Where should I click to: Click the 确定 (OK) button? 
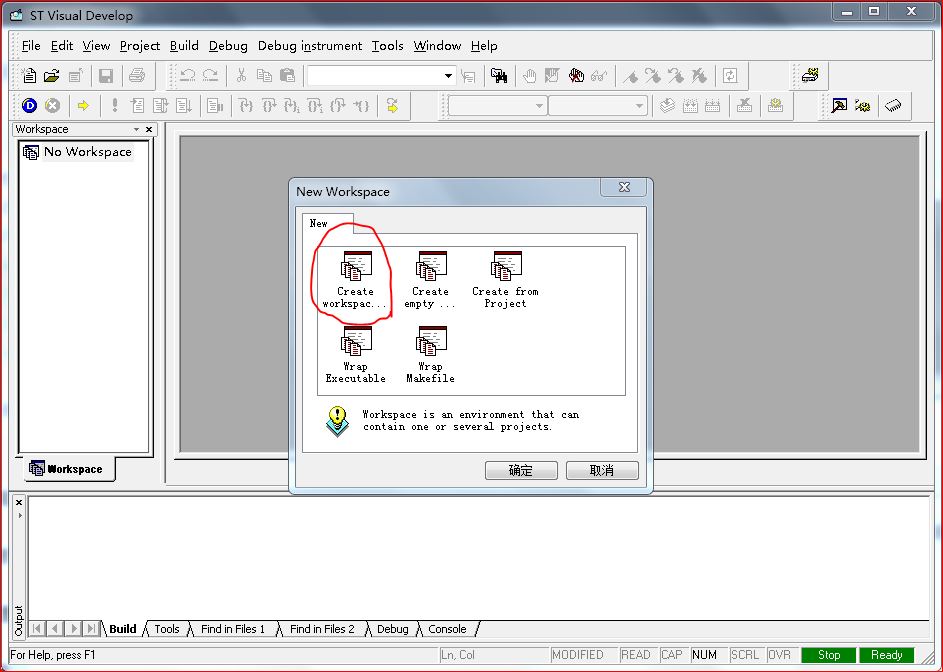pos(521,470)
